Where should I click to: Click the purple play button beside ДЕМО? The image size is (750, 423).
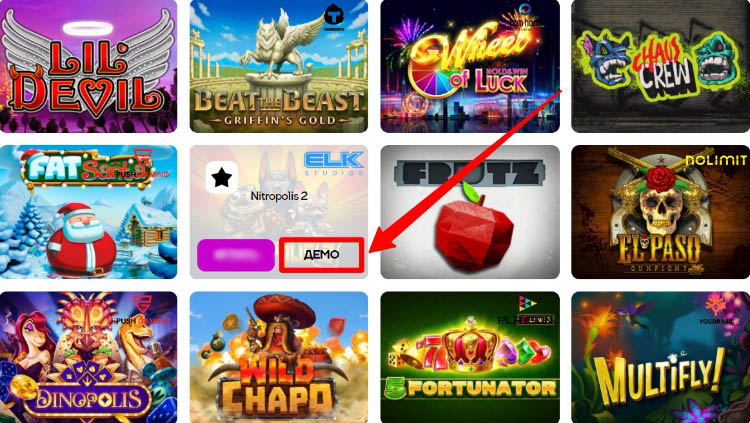(236, 255)
